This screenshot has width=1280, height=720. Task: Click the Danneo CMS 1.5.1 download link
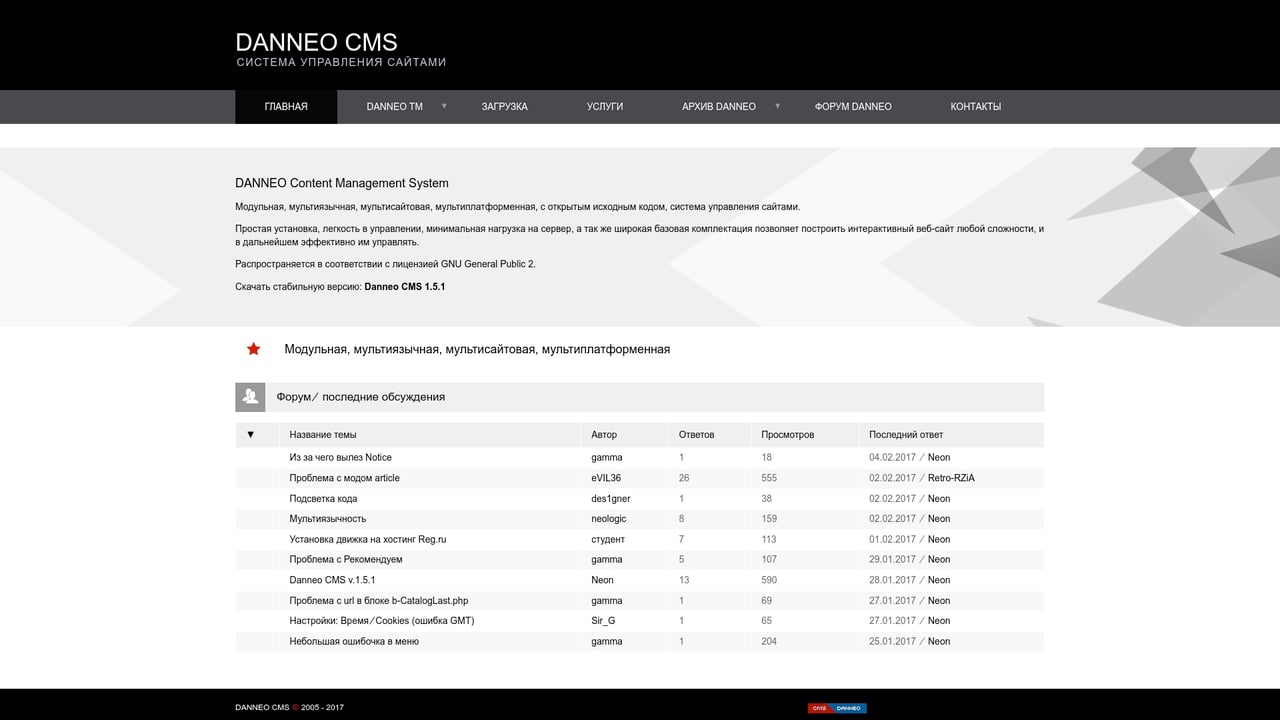(x=405, y=285)
